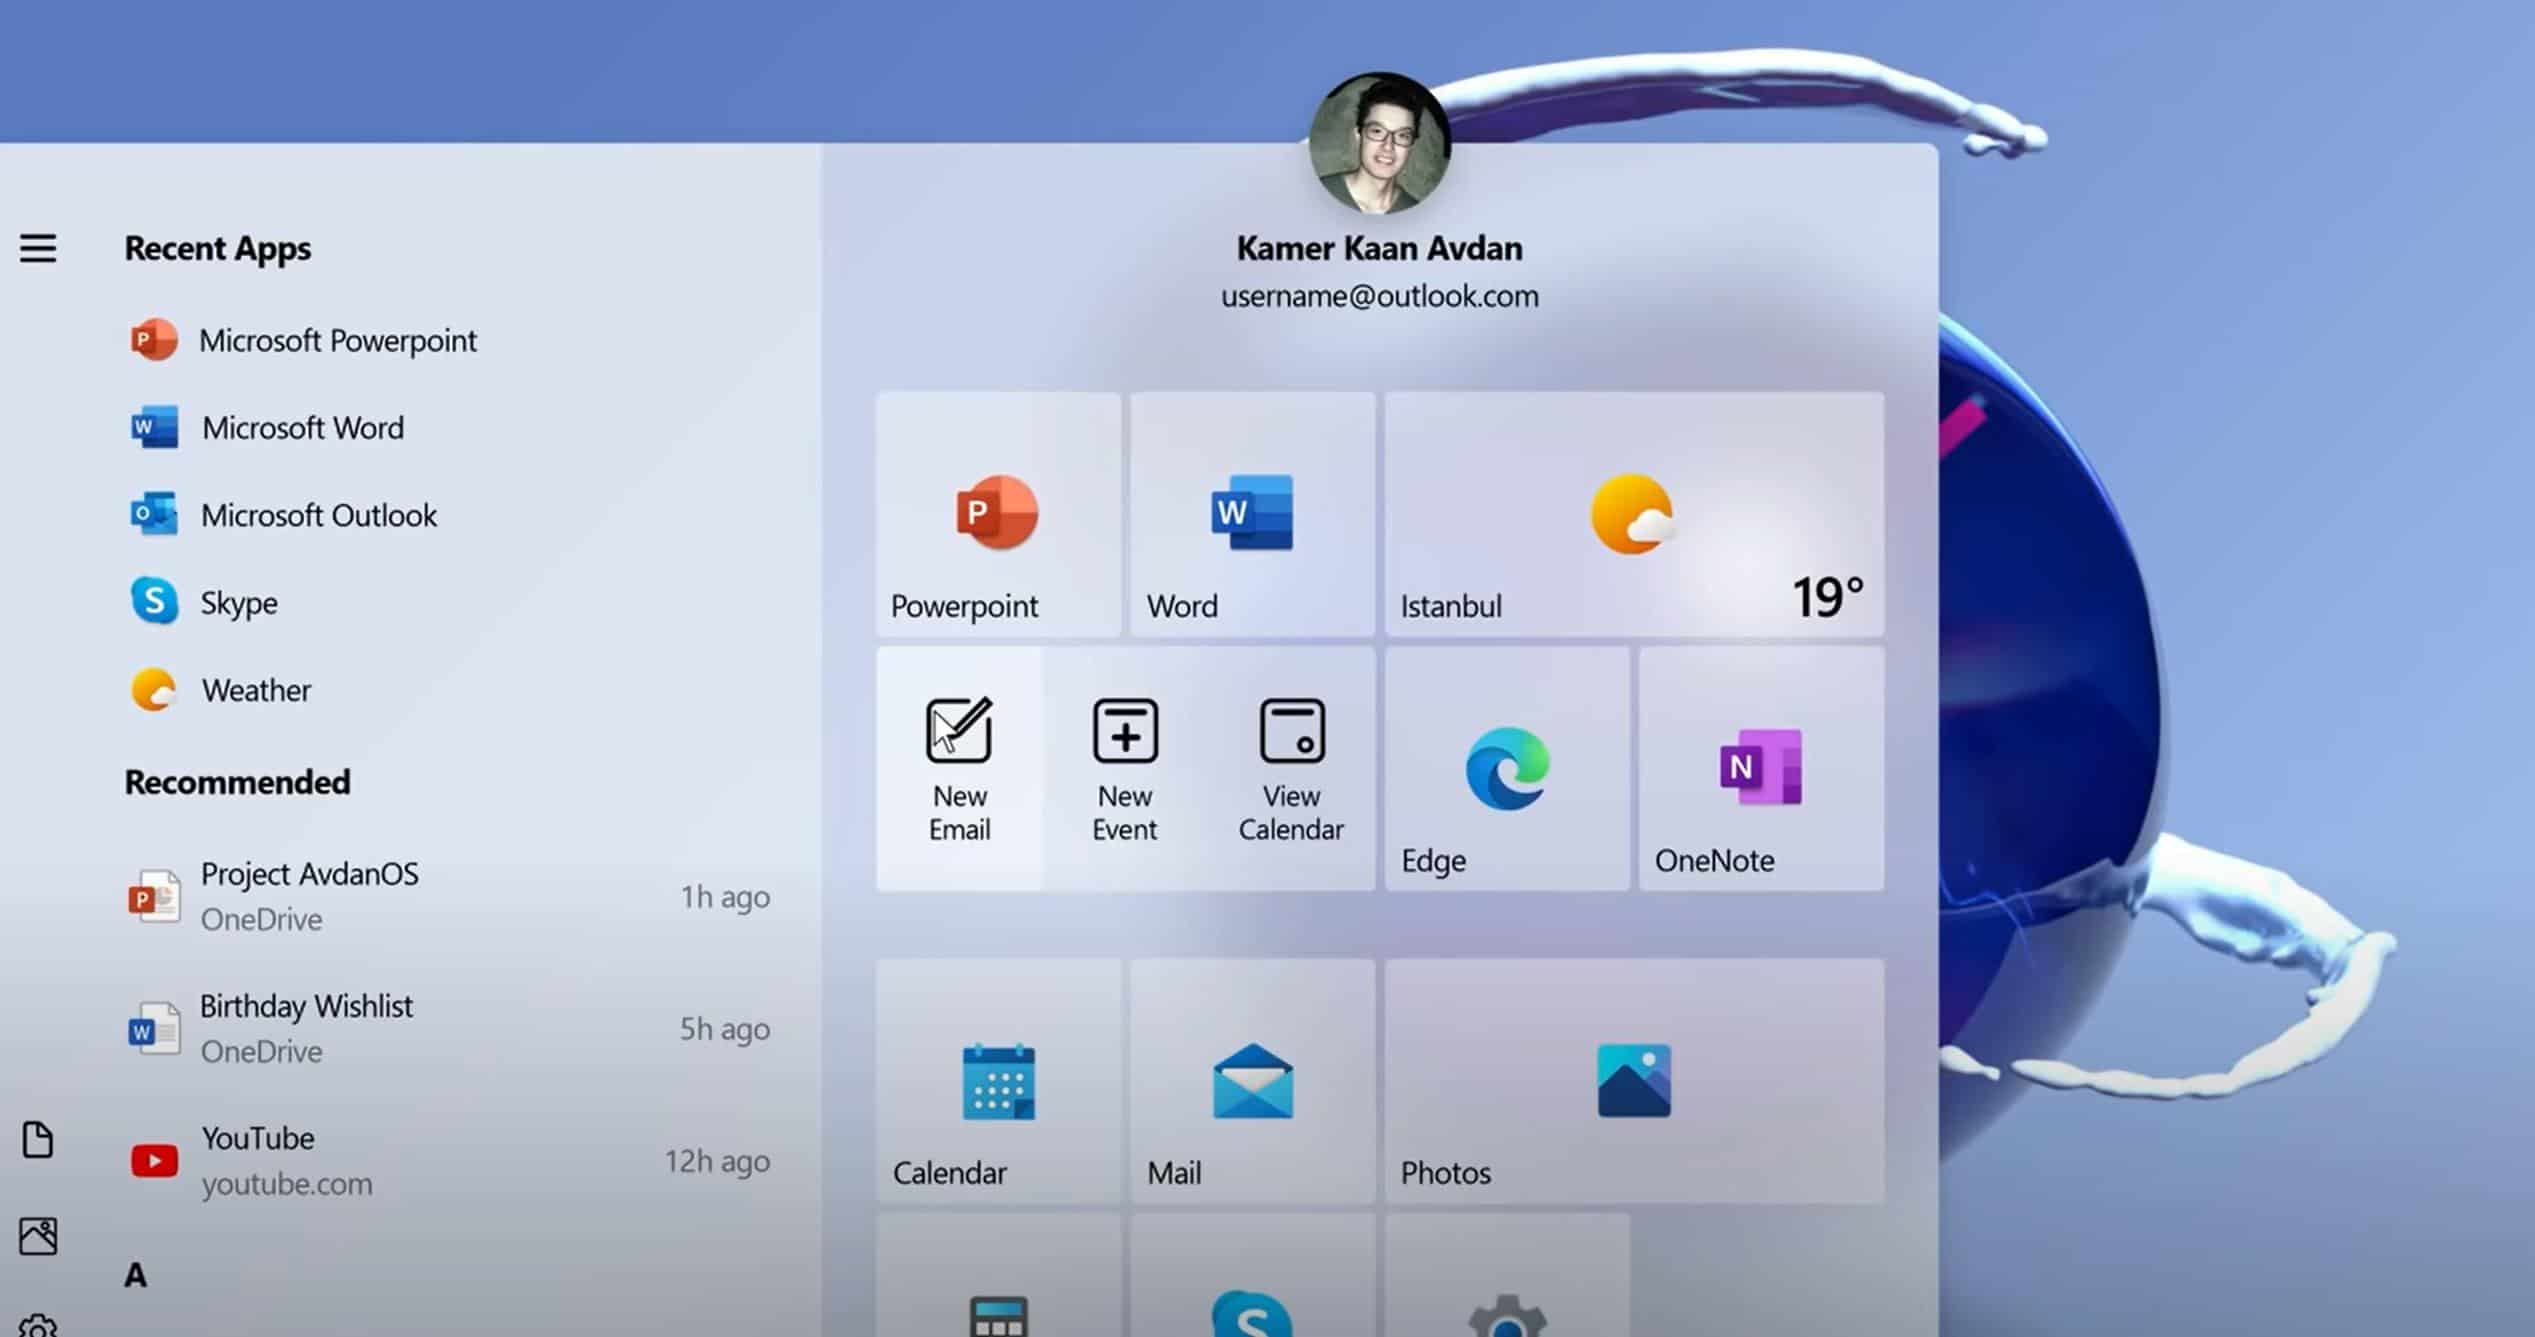The width and height of the screenshot is (2535, 1337).
Task: Open Settings from the bottom-left gear
Action: (38, 1325)
